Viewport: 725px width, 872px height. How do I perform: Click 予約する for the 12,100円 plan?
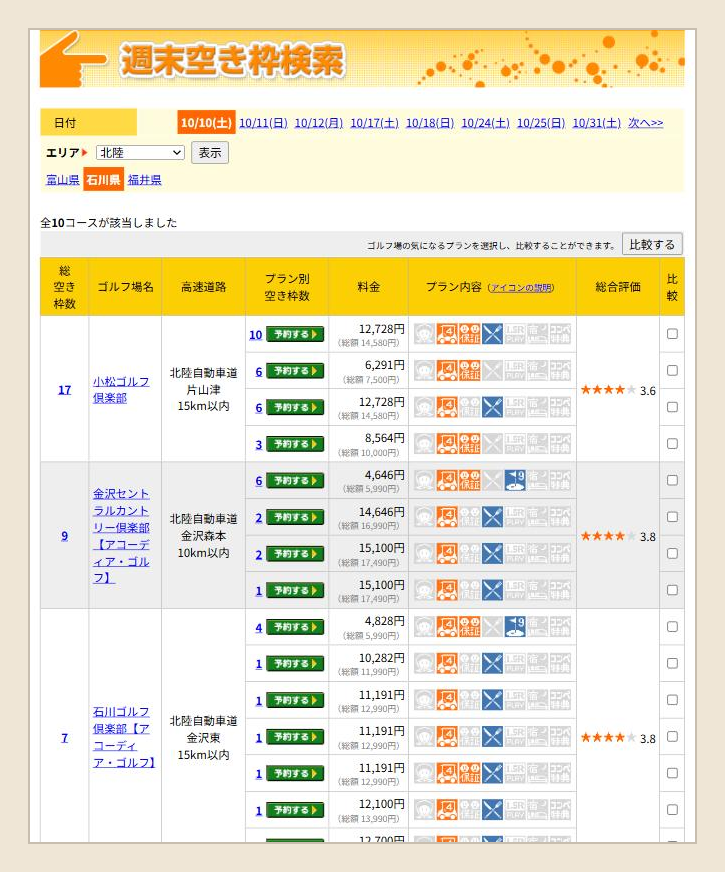(x=295, y=810)
